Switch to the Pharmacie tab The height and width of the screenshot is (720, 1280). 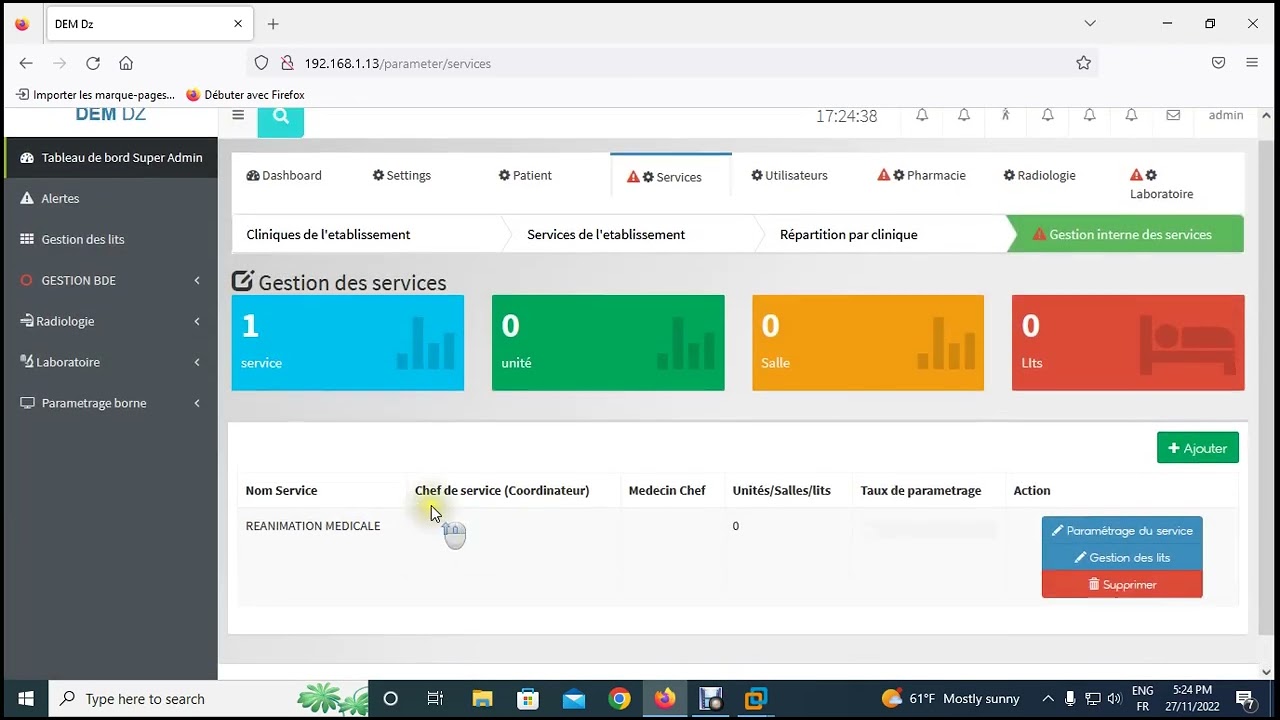(x=921, y=175)
